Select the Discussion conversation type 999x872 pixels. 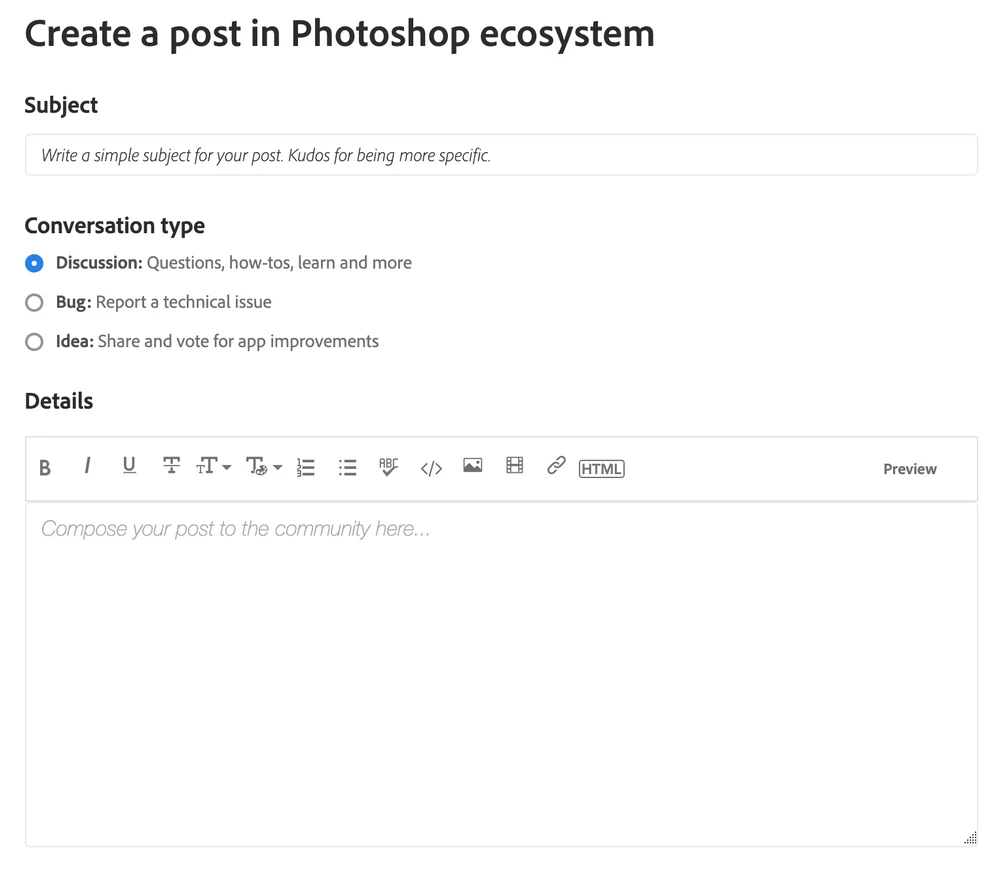coord(34,263)
